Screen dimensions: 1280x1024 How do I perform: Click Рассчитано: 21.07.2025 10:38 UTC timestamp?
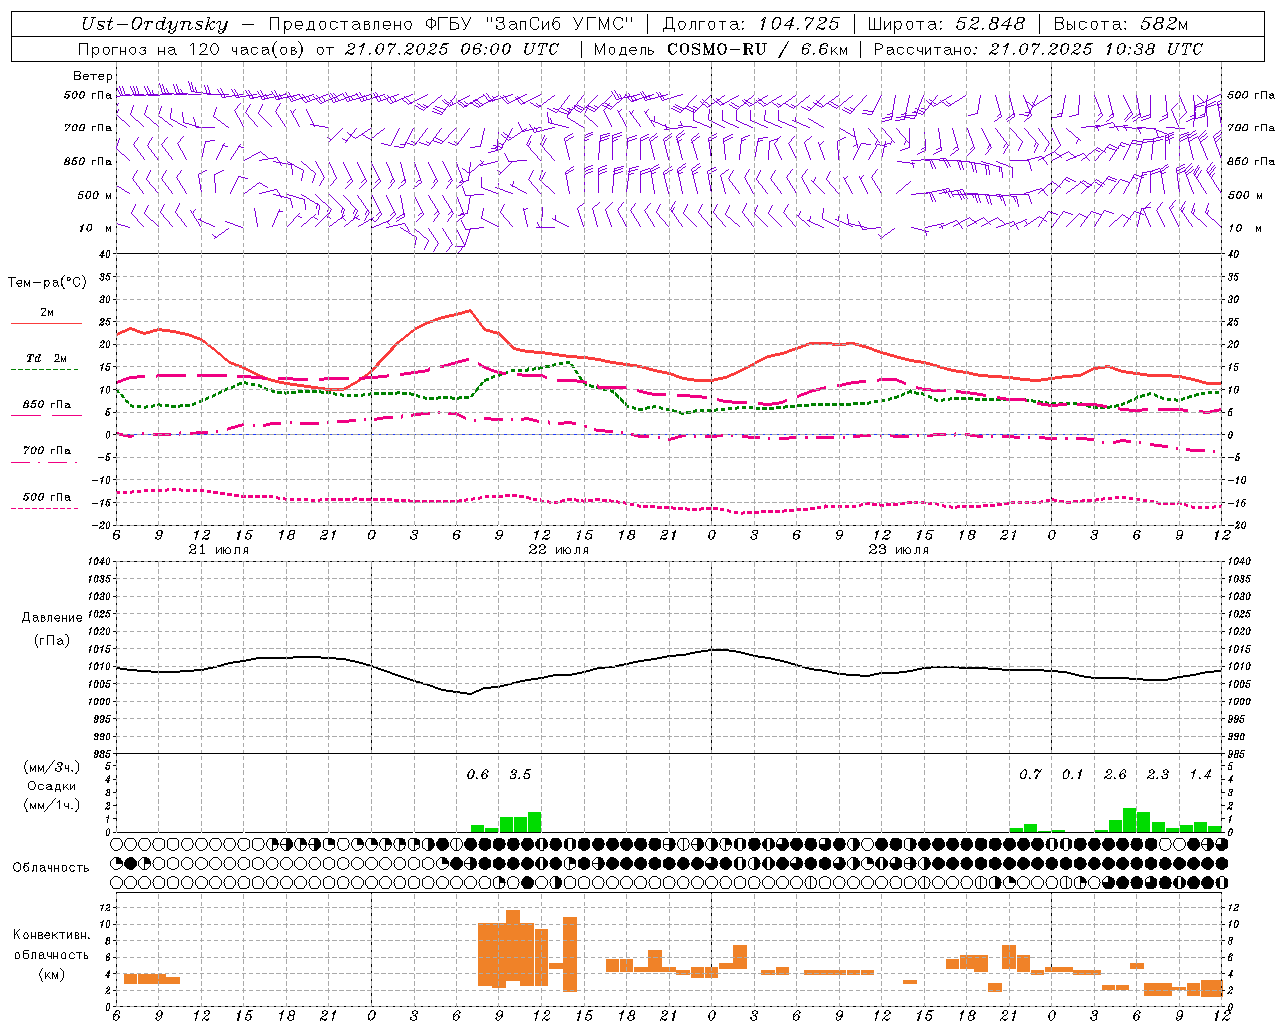pos(1038,49)
